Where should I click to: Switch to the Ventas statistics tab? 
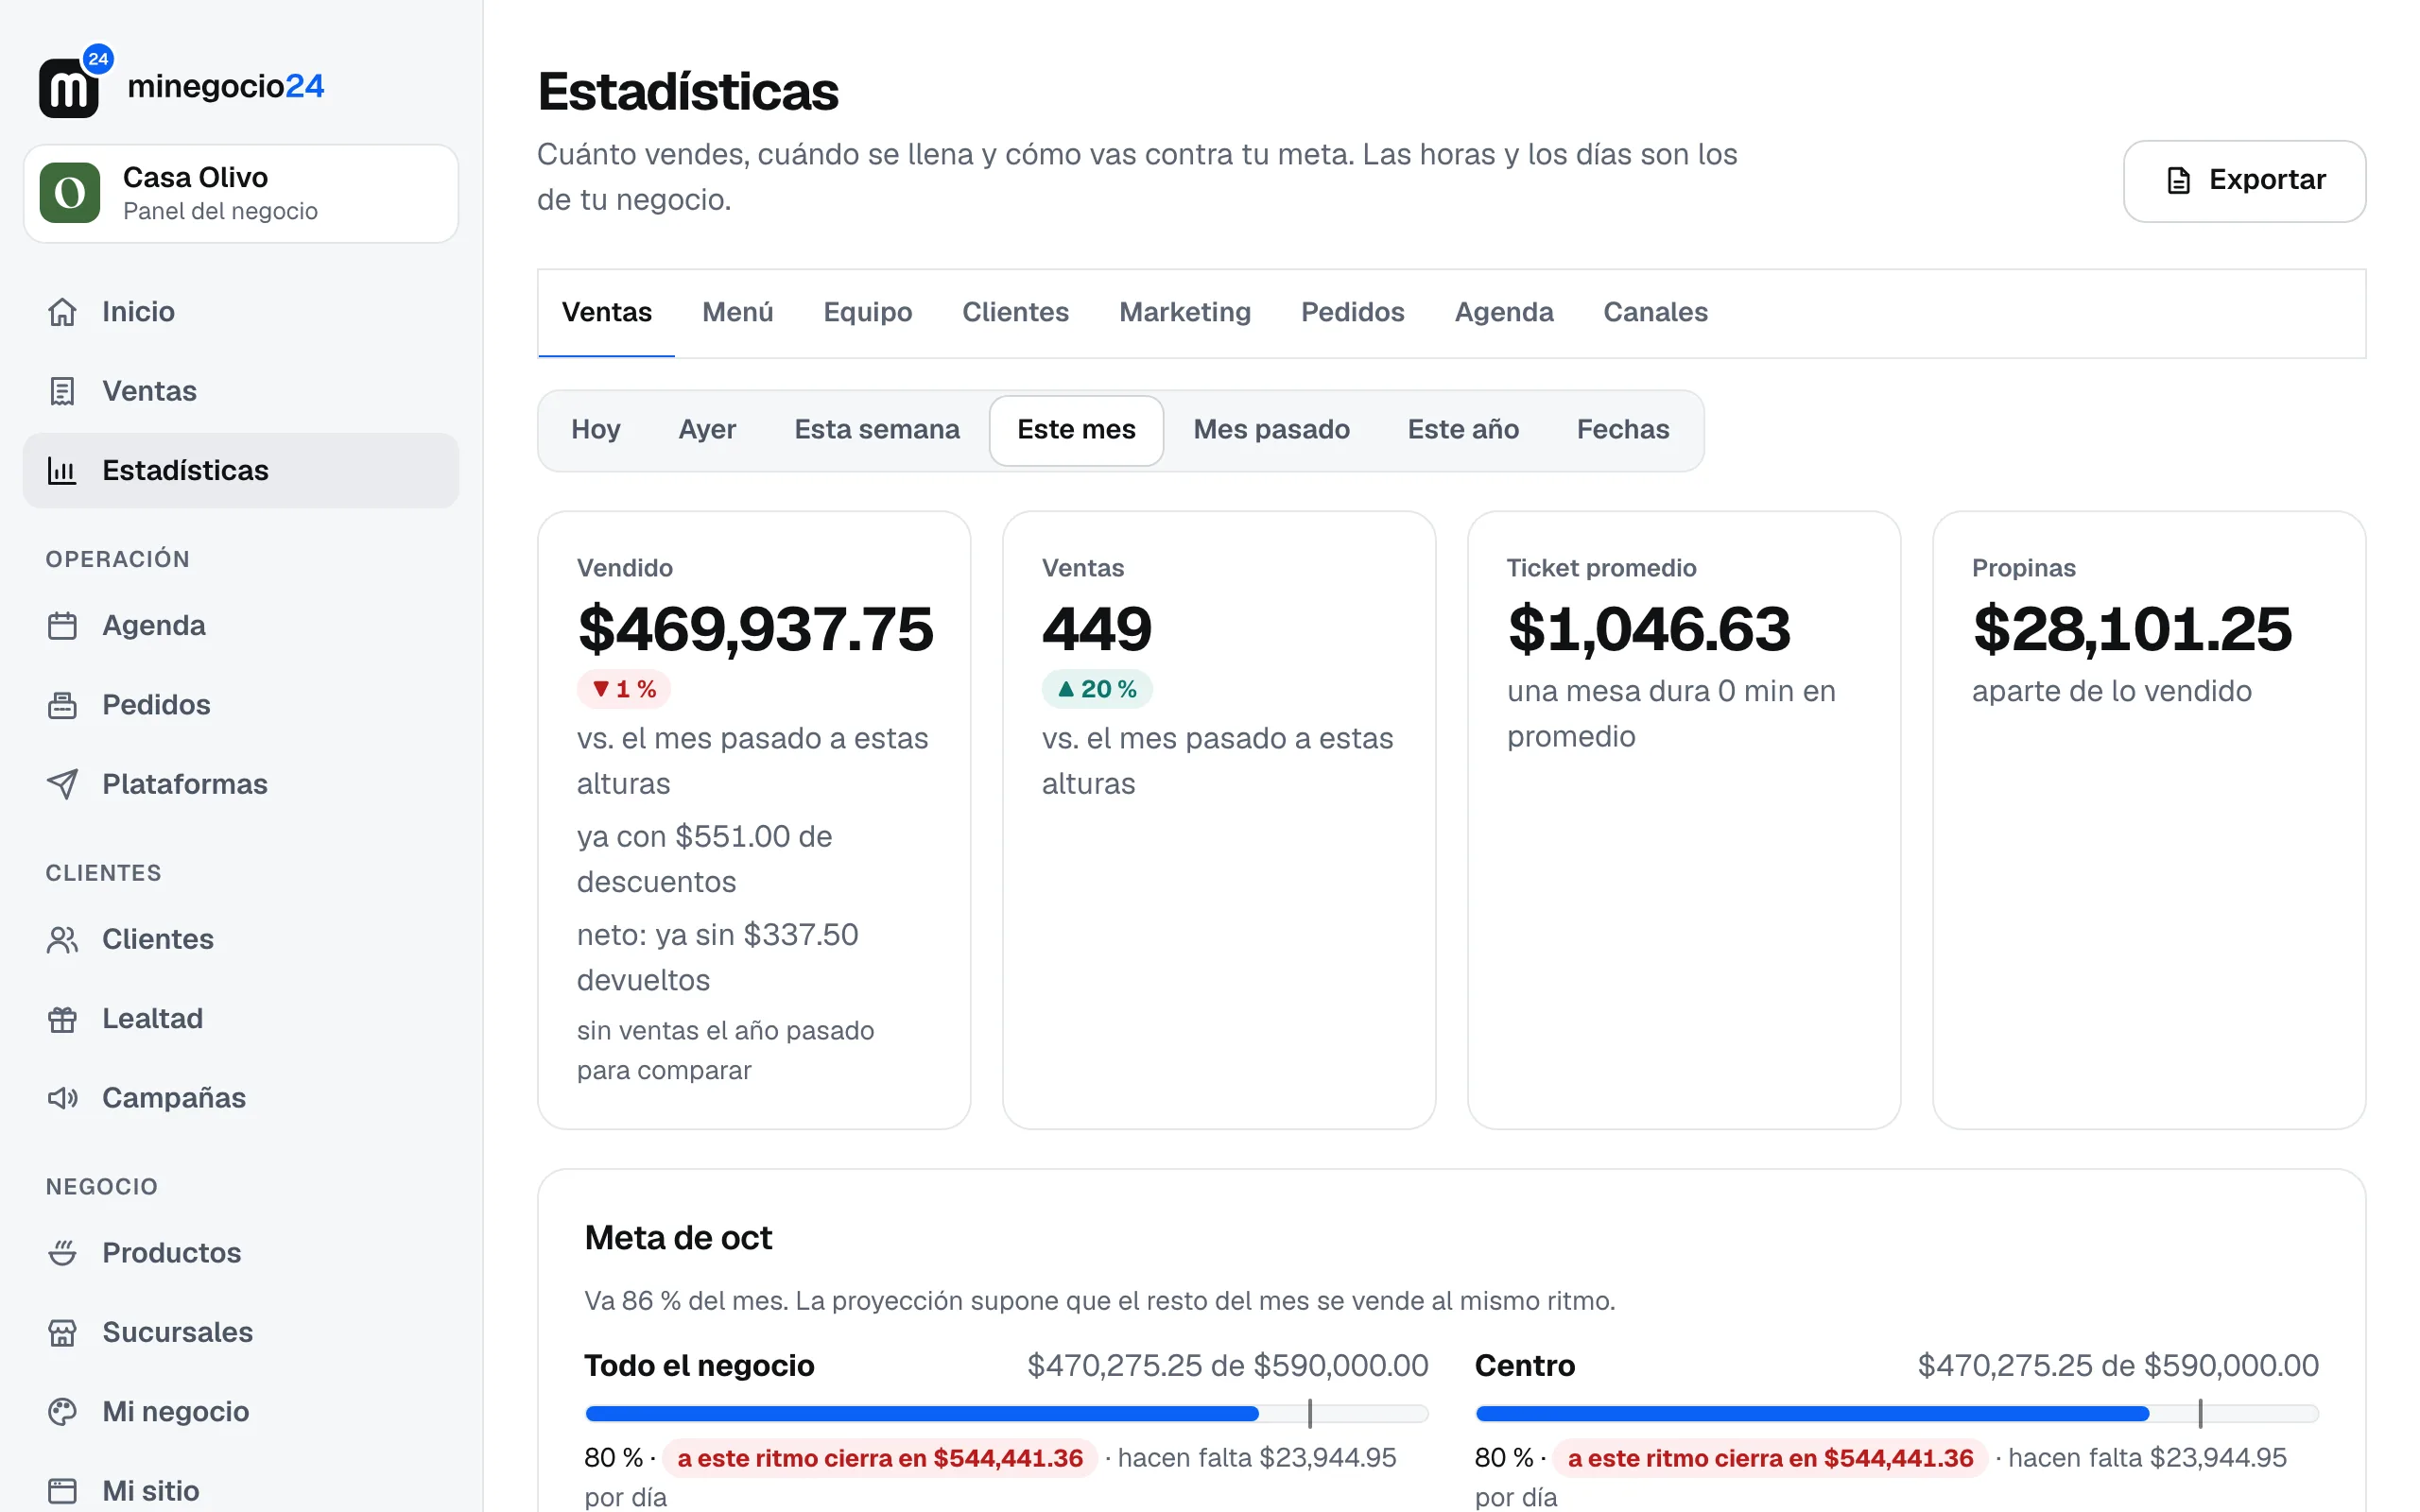click(606, 313)
